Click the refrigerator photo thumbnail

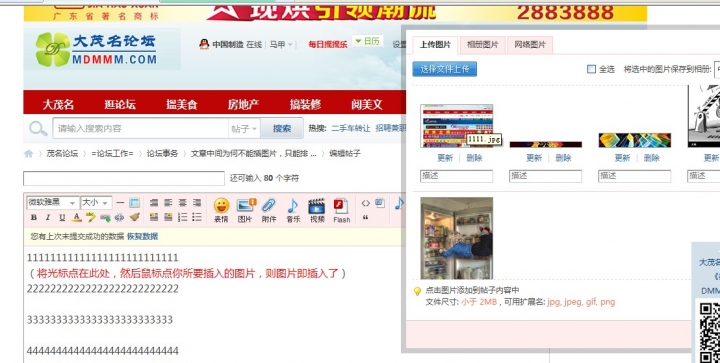(x=457, y=238)
